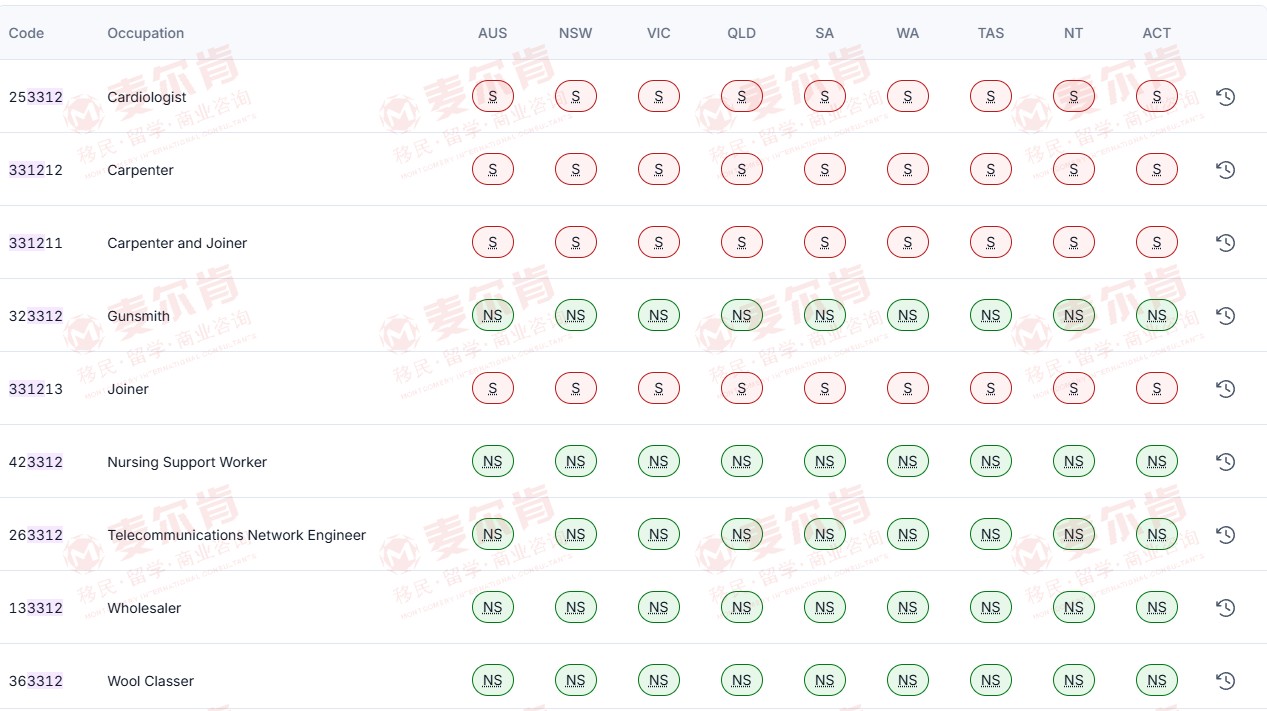Viewport: 1267px width, 711px height.
Task: Click Nursing Support Worker's QLD badge
Action: (741, 462)
